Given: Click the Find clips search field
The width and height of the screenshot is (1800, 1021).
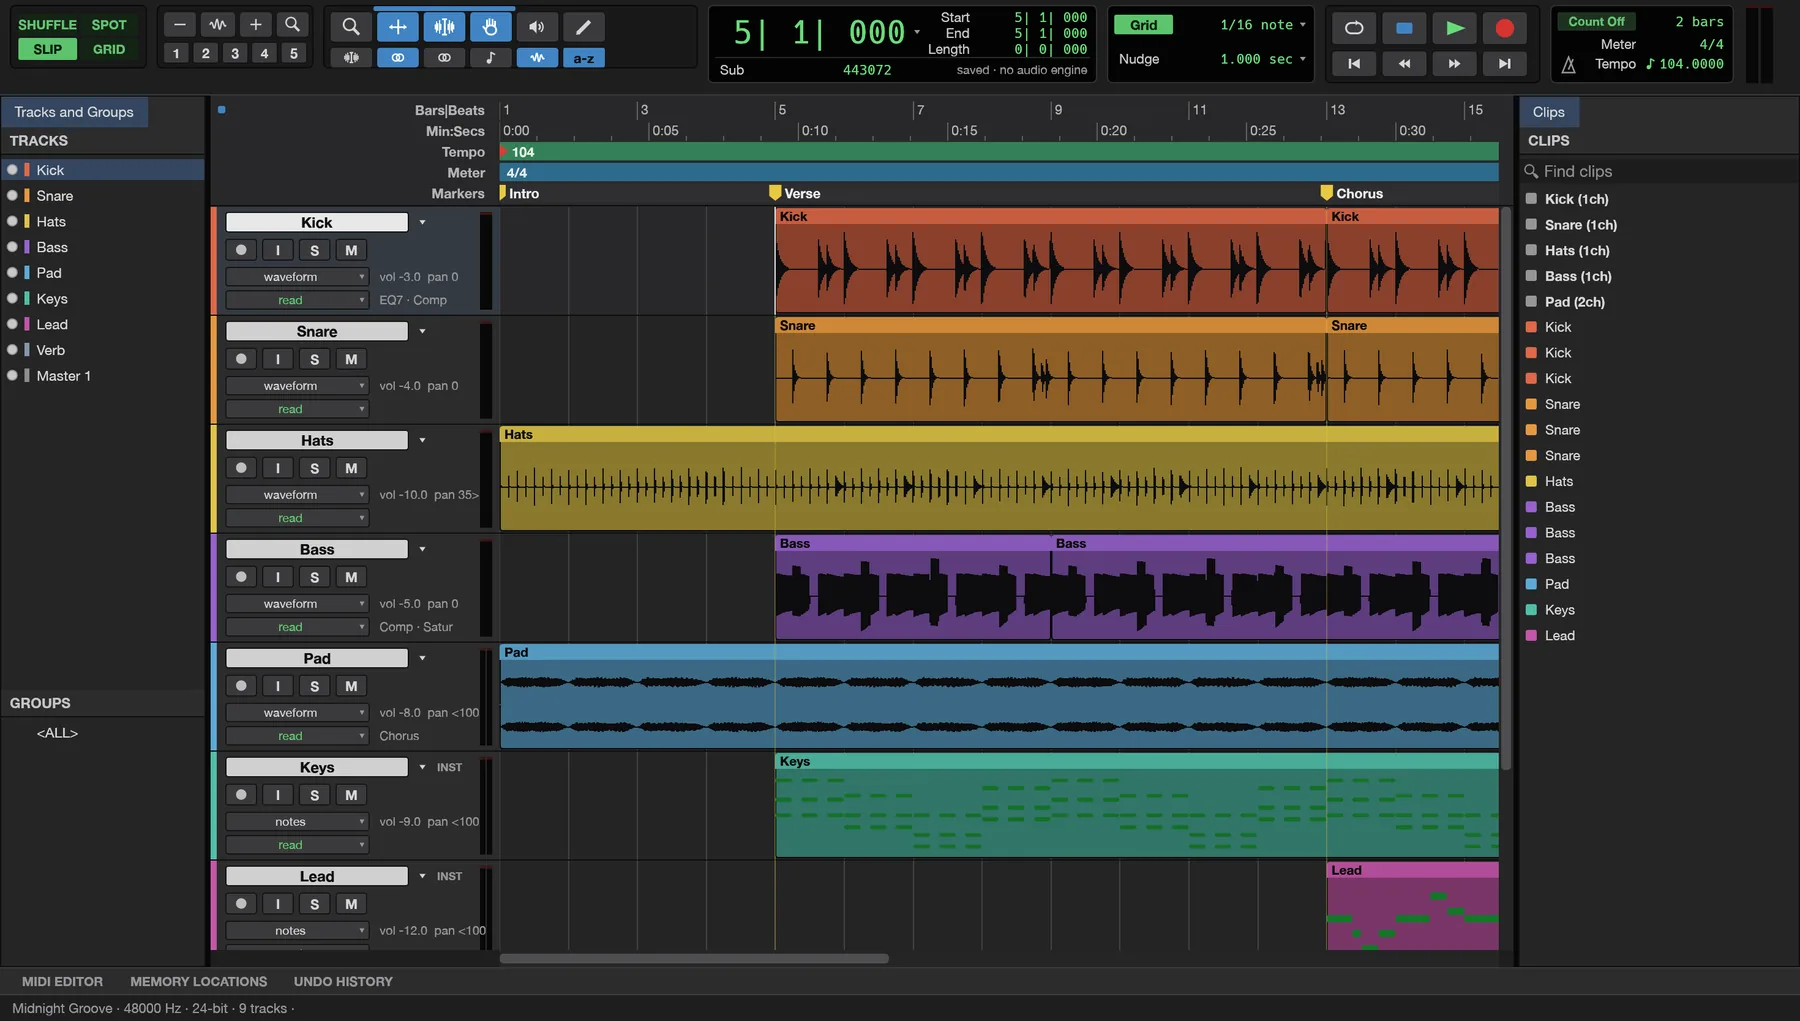Looking at the screenshot, I should pos(1657,172).
